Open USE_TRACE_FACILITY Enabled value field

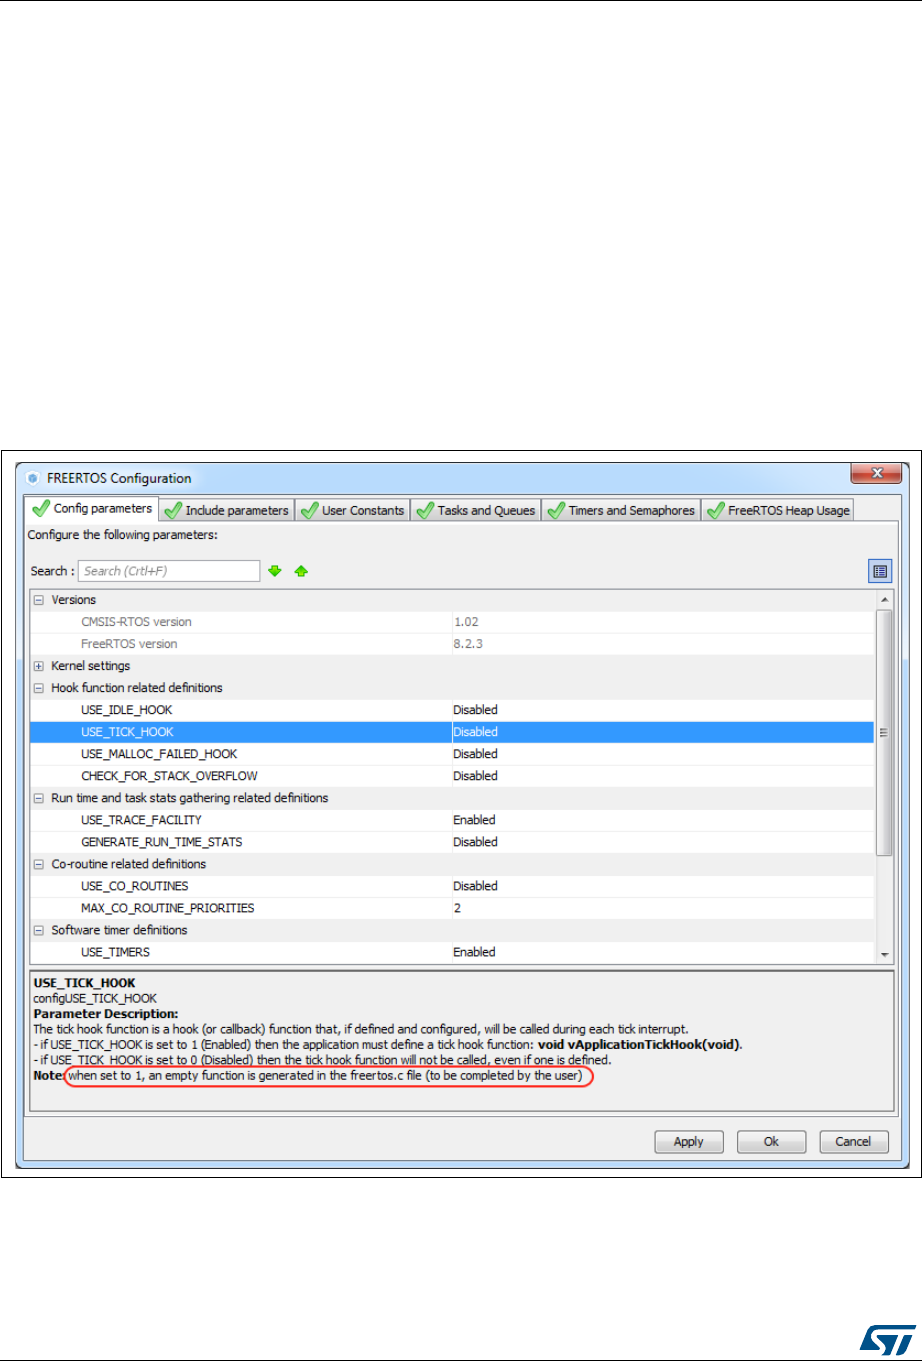(662, 820)
